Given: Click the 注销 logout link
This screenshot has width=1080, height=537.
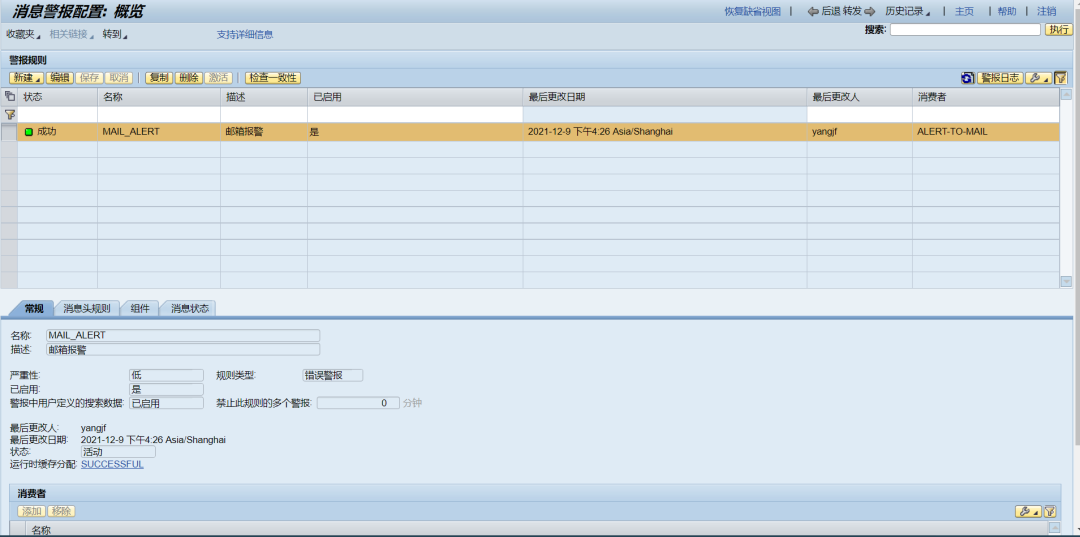Looking at the screenshot, I should click(1046, 11).
